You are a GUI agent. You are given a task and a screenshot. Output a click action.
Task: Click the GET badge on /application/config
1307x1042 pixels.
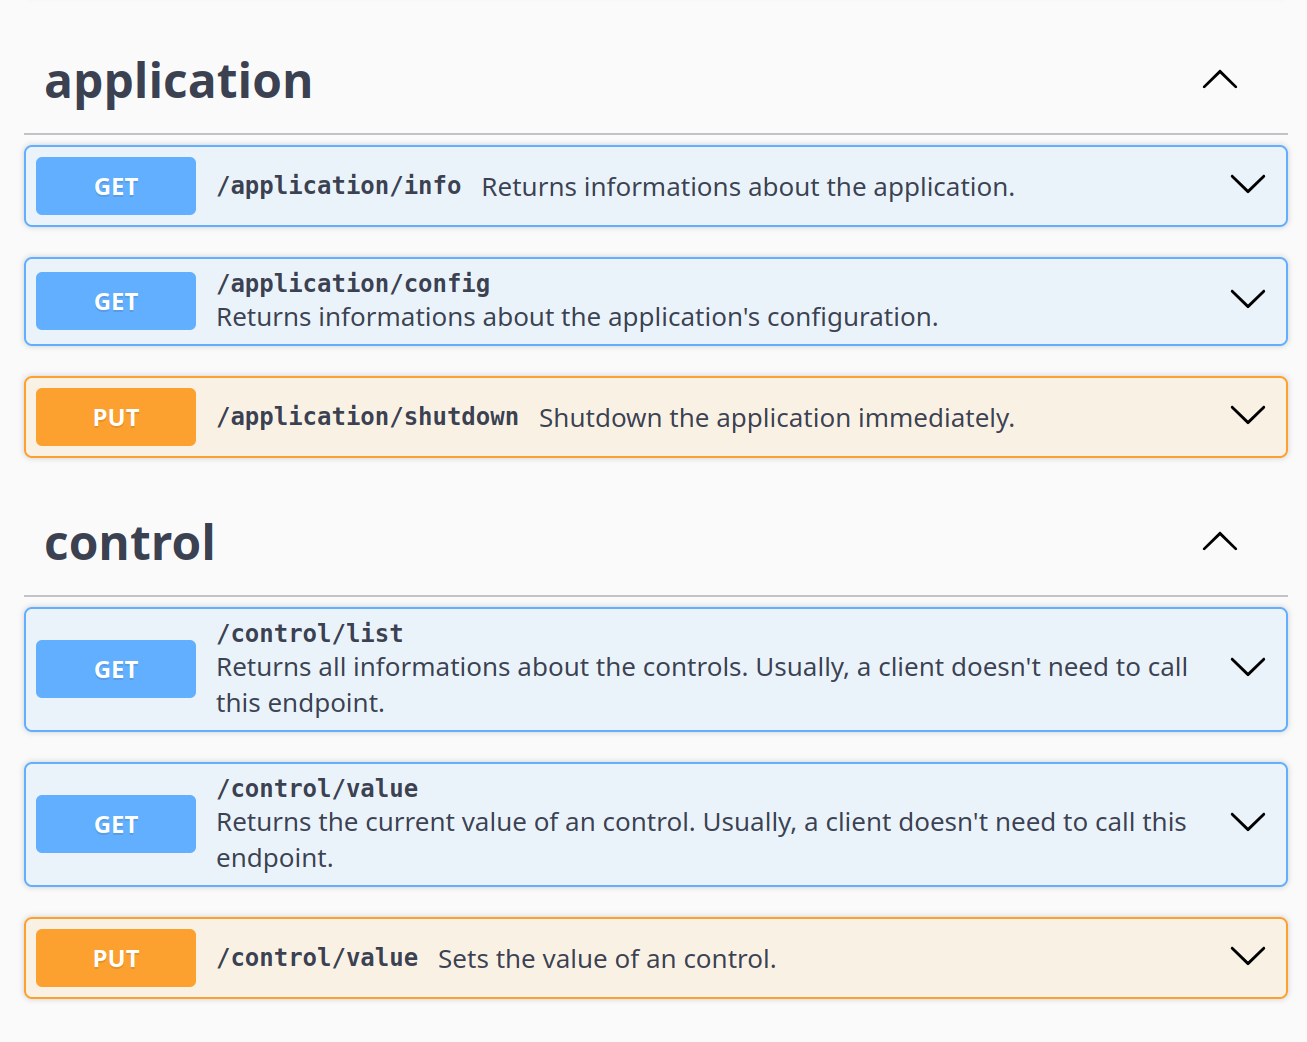(115, 301)
